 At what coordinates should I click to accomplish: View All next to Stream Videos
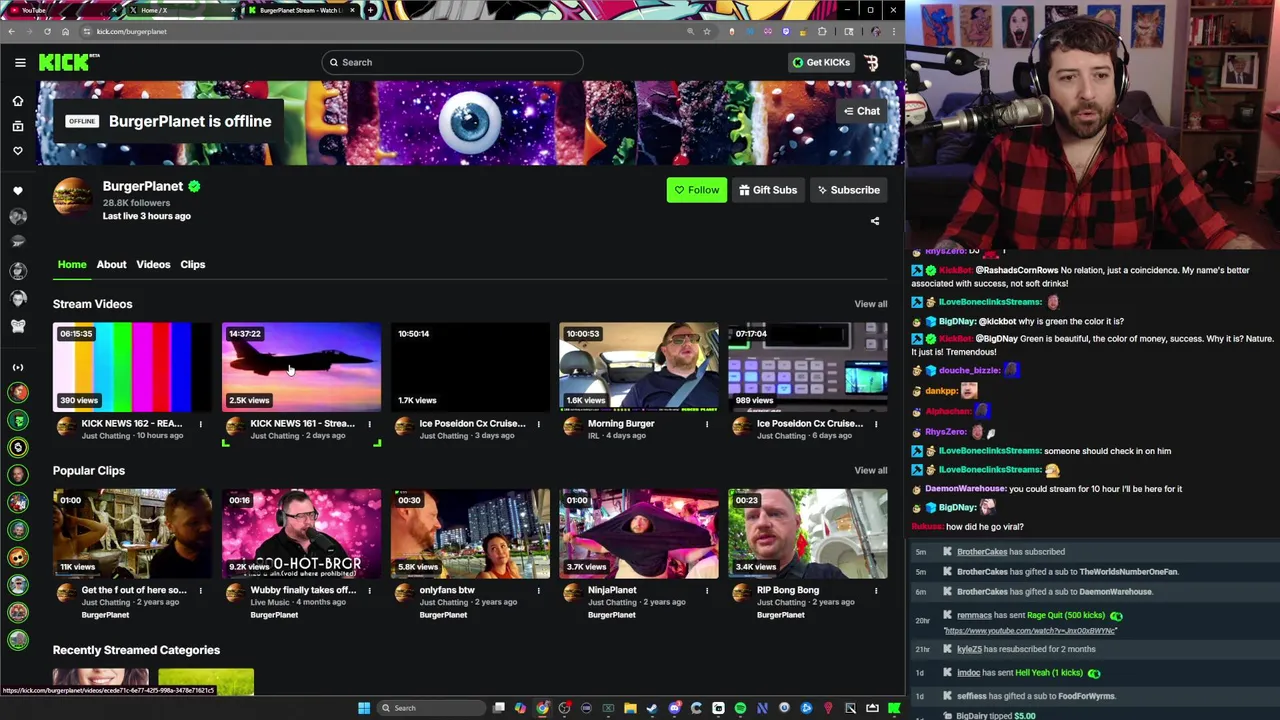pos(870,304)
